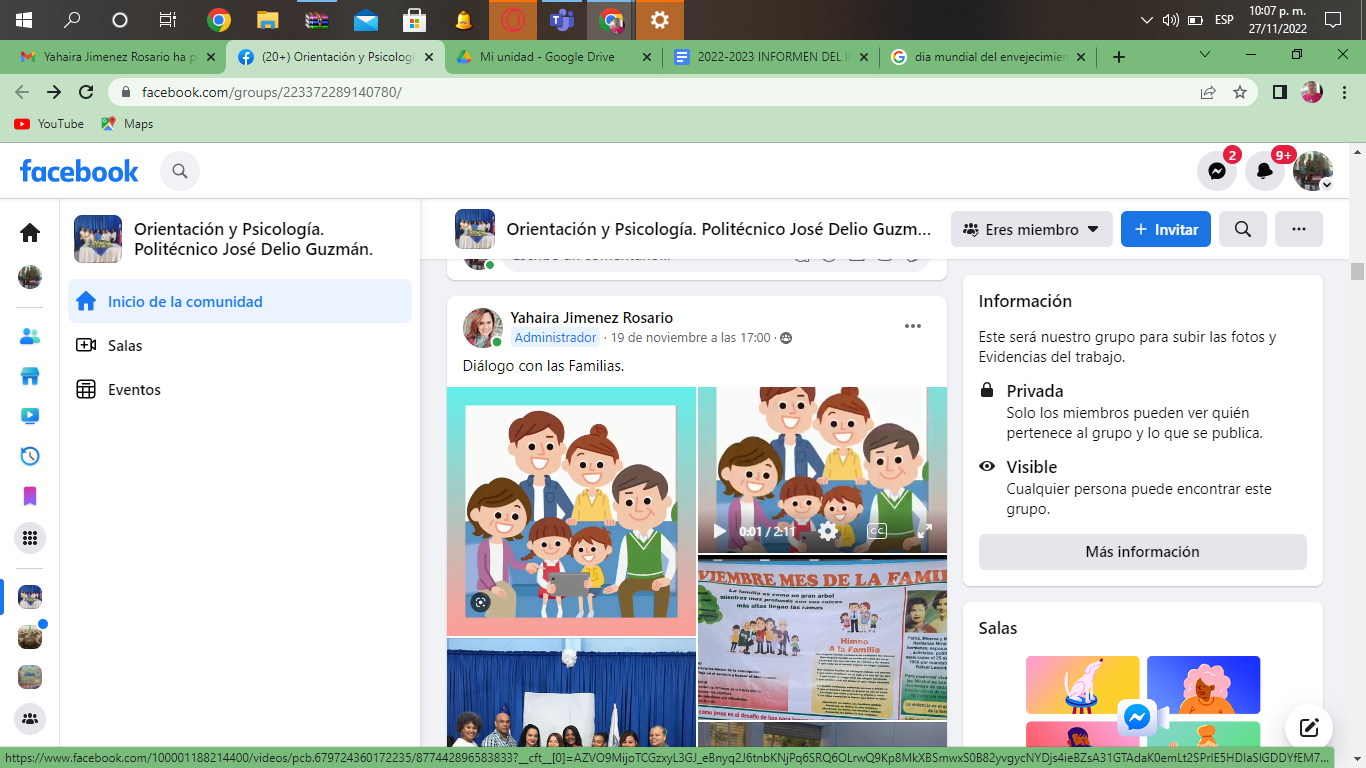Share page icon in address bar
The height and width of the screenshot is (768, 1366).
coord(1208,92)
